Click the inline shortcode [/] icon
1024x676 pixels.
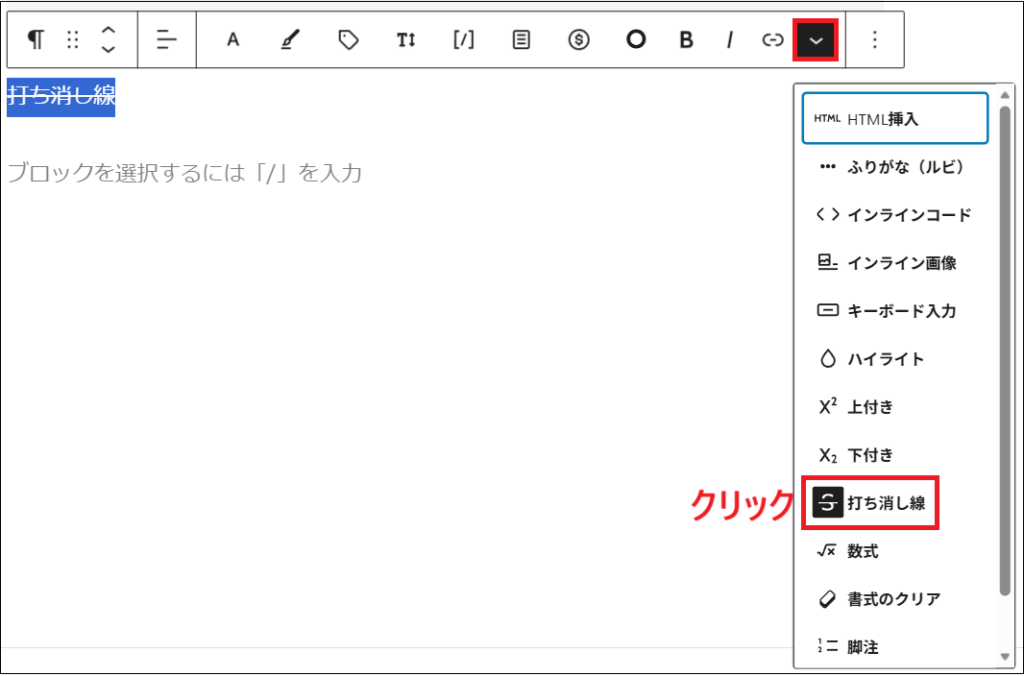[x=462, y=39]
